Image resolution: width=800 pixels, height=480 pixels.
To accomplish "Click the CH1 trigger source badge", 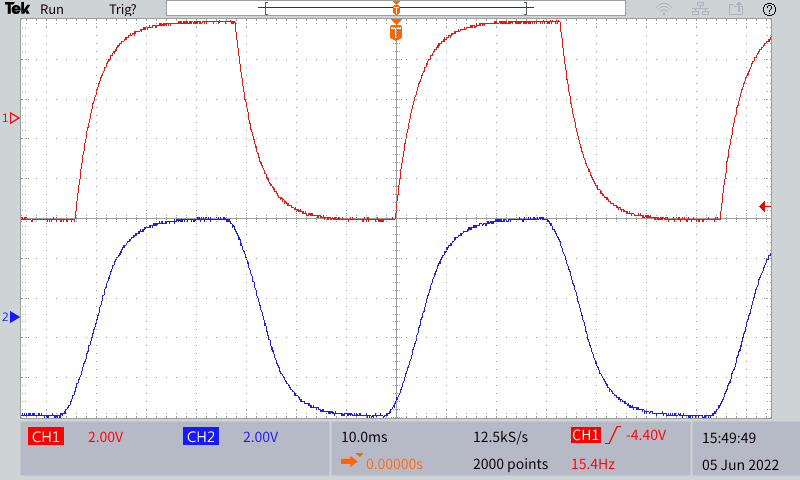I will tap(585, 436).
